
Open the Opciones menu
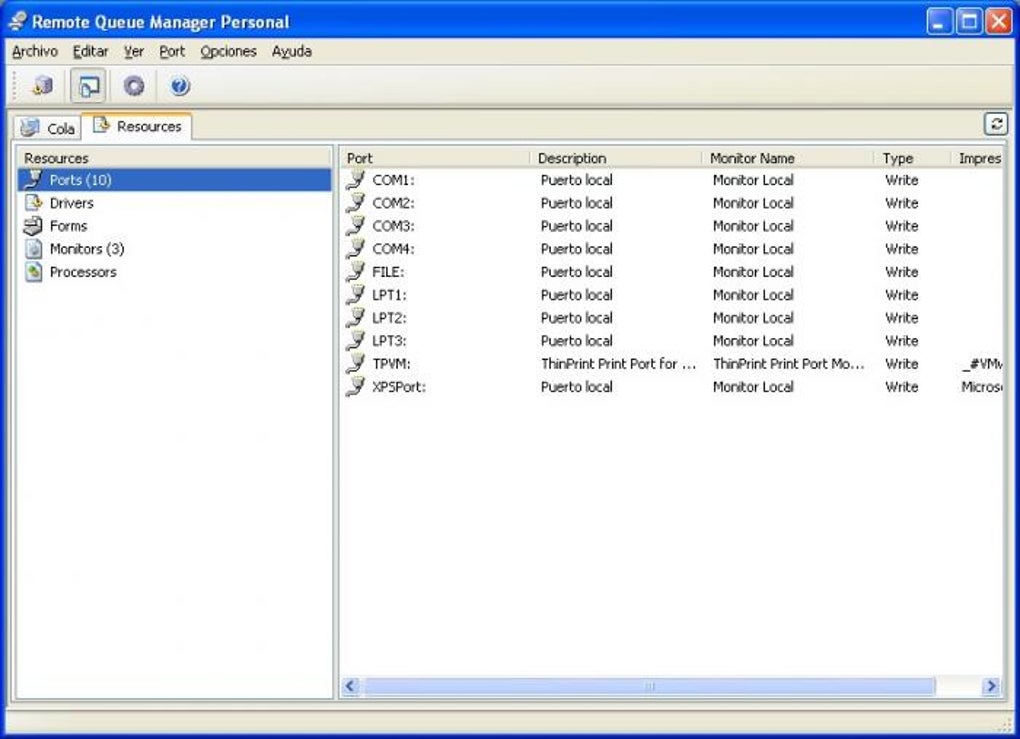click(229, 51)
